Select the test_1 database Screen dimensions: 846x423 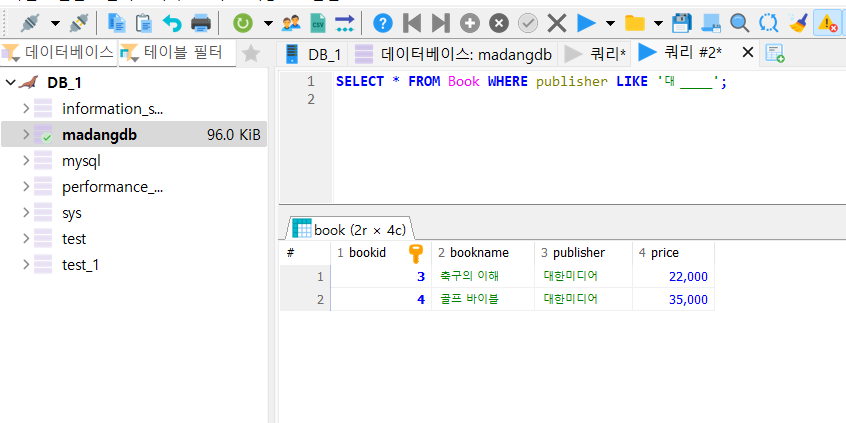click(x=80, y=265)
